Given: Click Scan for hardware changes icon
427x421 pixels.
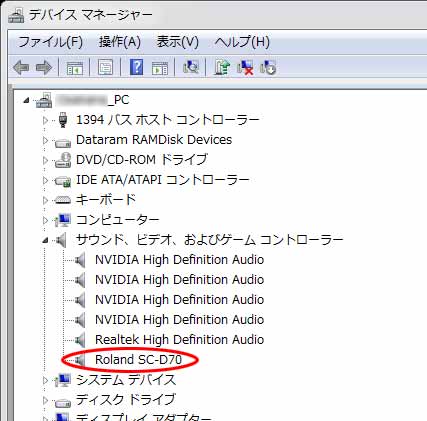Looking at the screenshot, I should (x=191, y=67).
